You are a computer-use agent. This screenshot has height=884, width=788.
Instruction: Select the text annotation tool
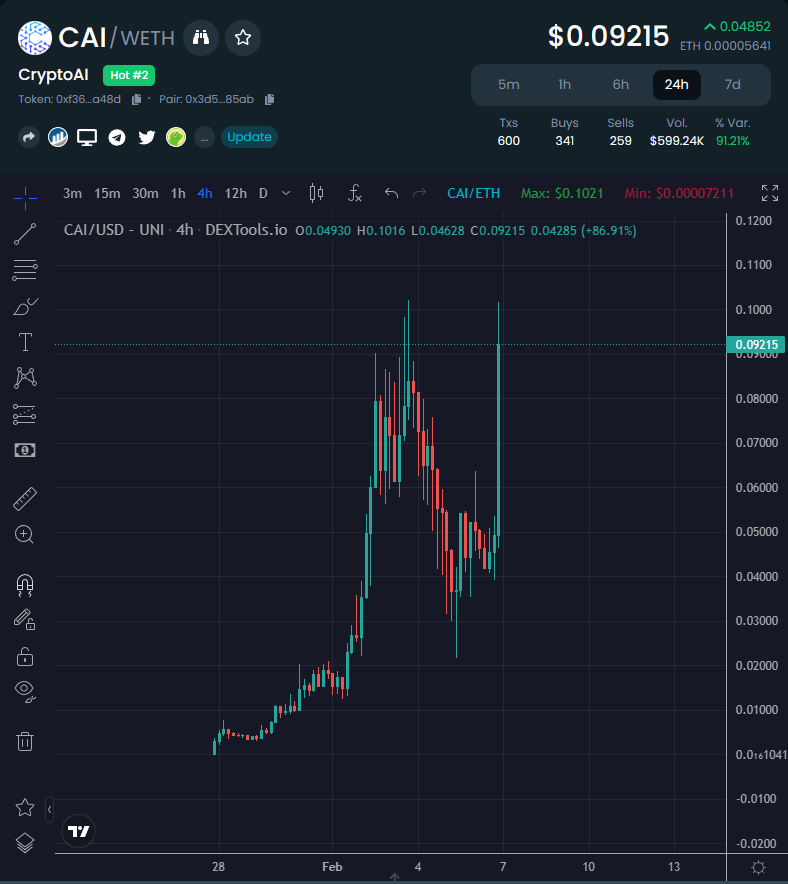pos(25,342)
